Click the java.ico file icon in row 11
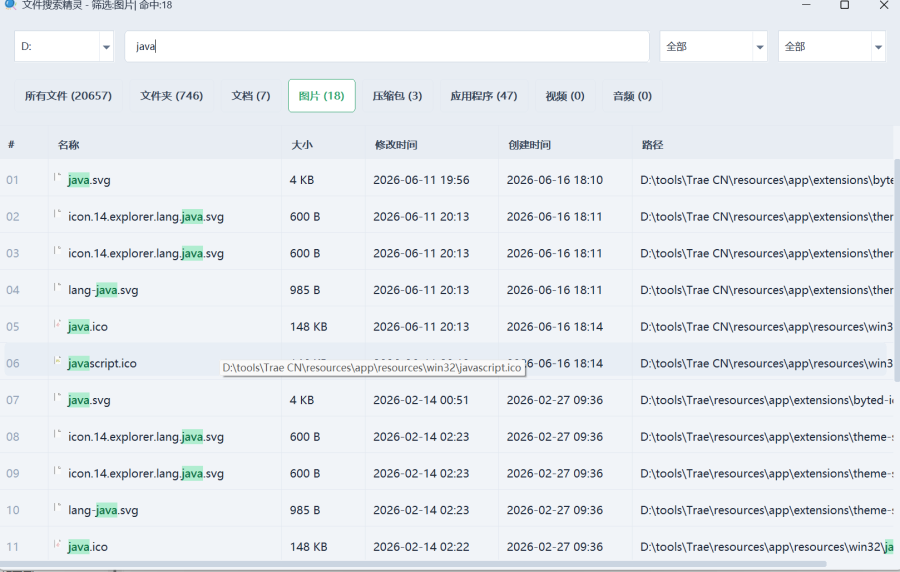 pos(57,544)
